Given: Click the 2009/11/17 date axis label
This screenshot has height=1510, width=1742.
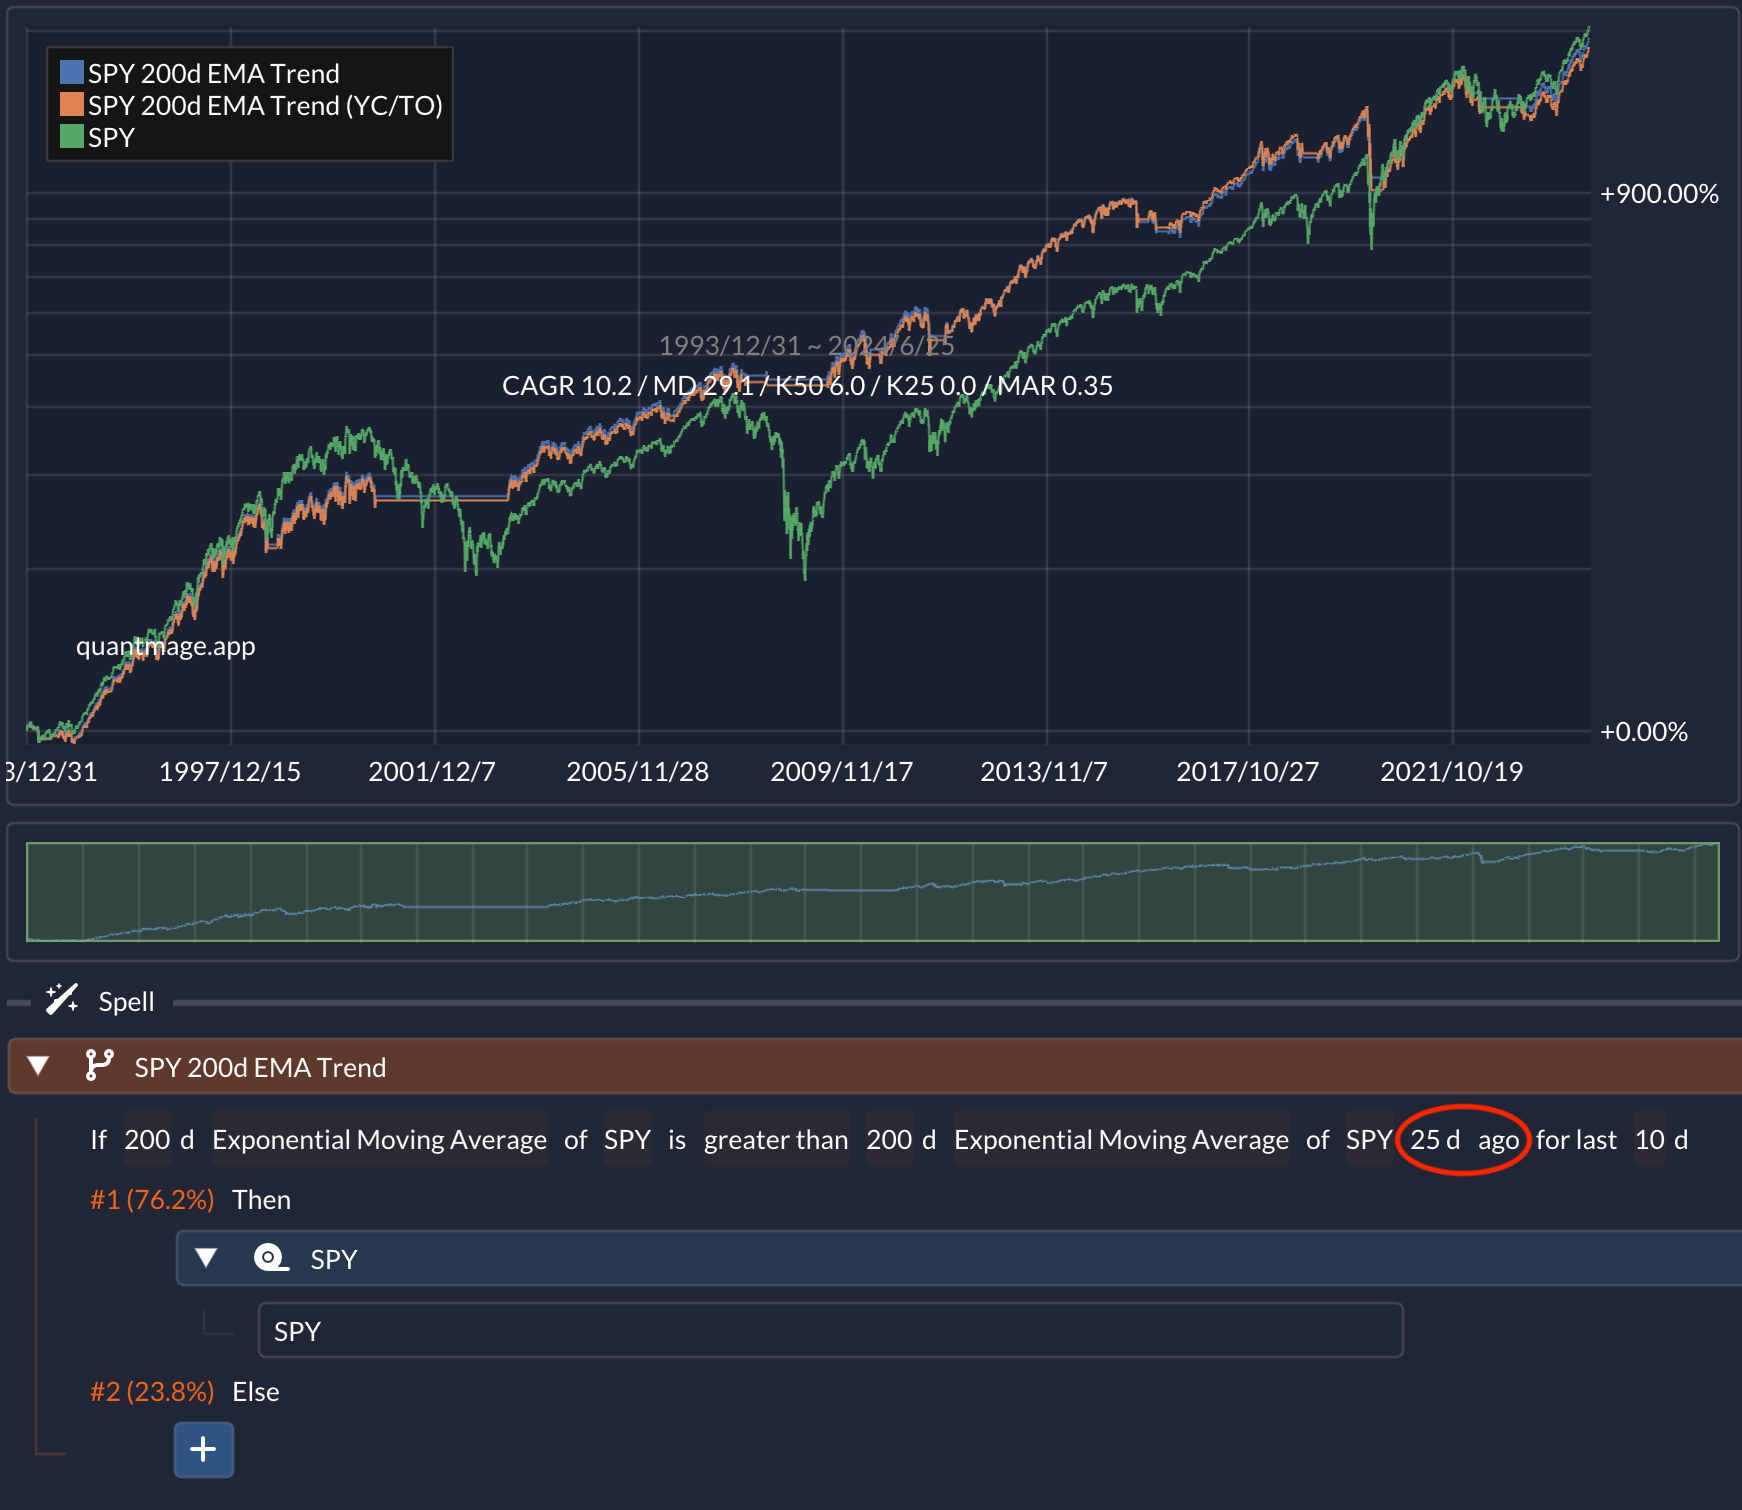Looking at the screenshot, I should coord(841,772).
